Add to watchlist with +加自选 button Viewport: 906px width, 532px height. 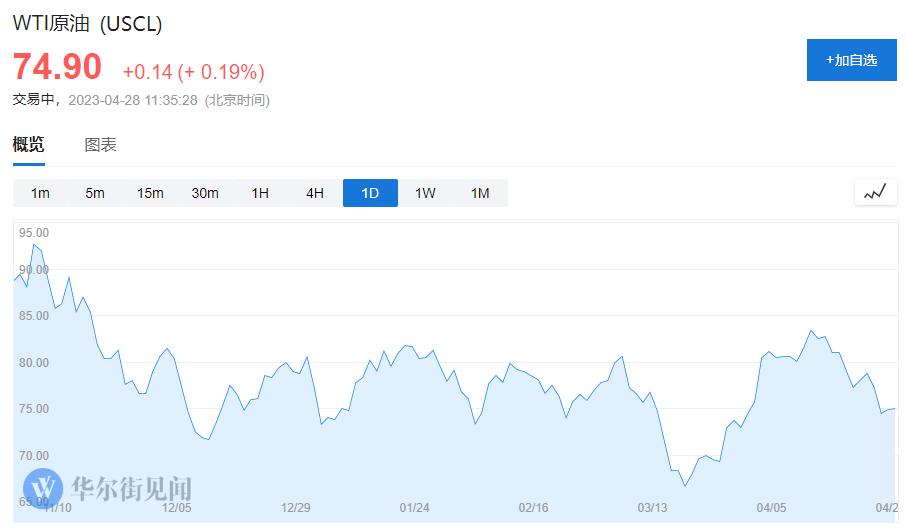tap(852, 60)
